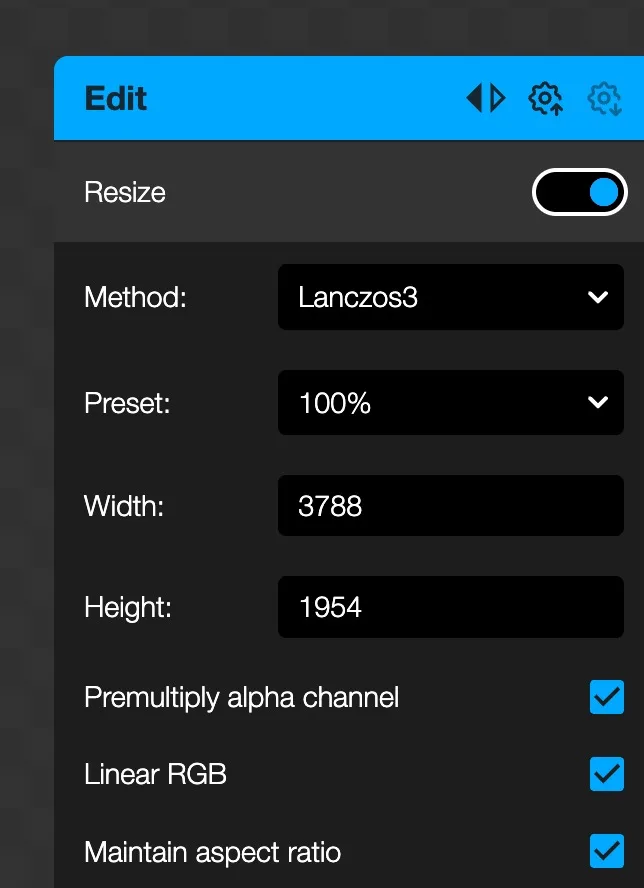Click the 'Premultiply alpha channel' label text
Screen dimensions: 644x888
[241, 697]
